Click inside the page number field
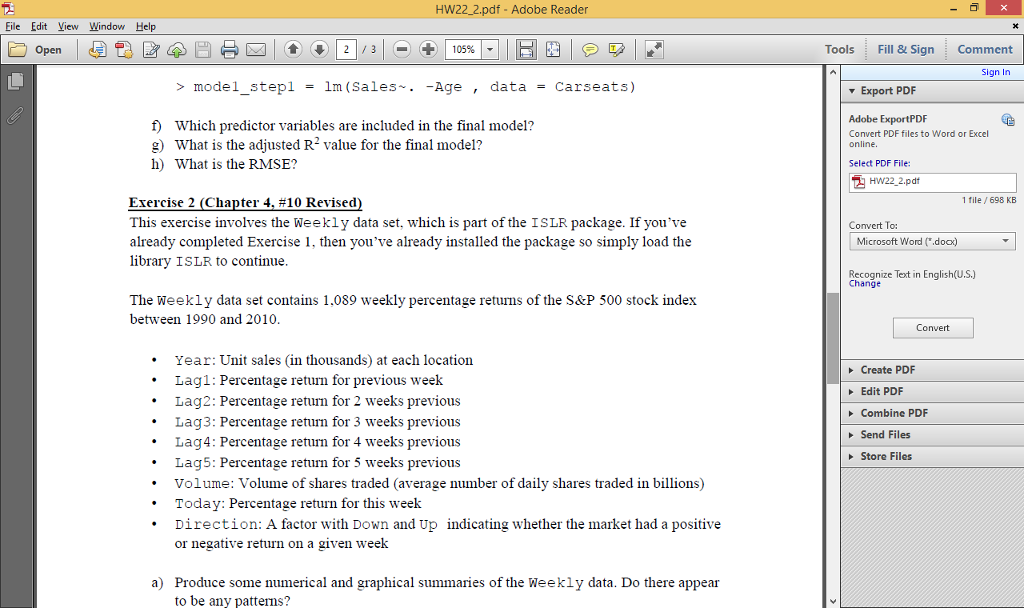 (345, 48)
